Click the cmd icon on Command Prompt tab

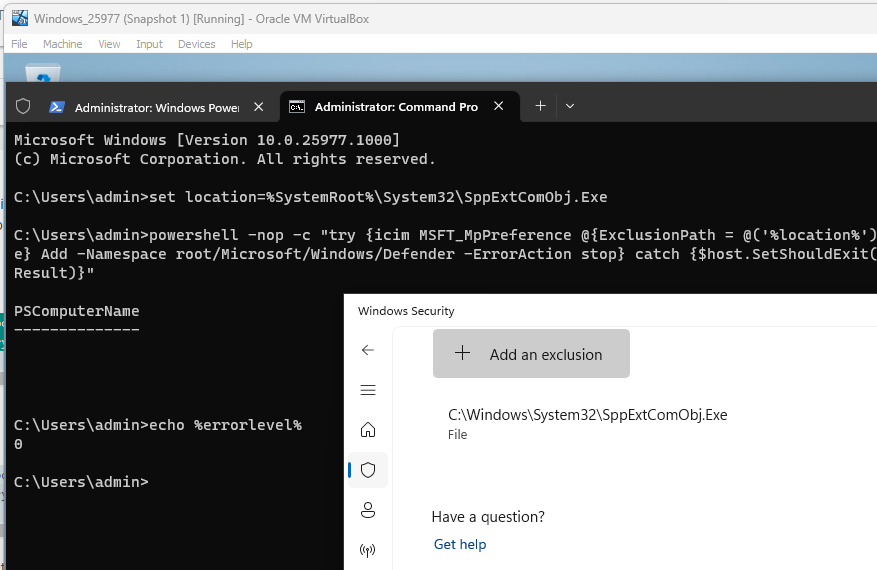297,107
